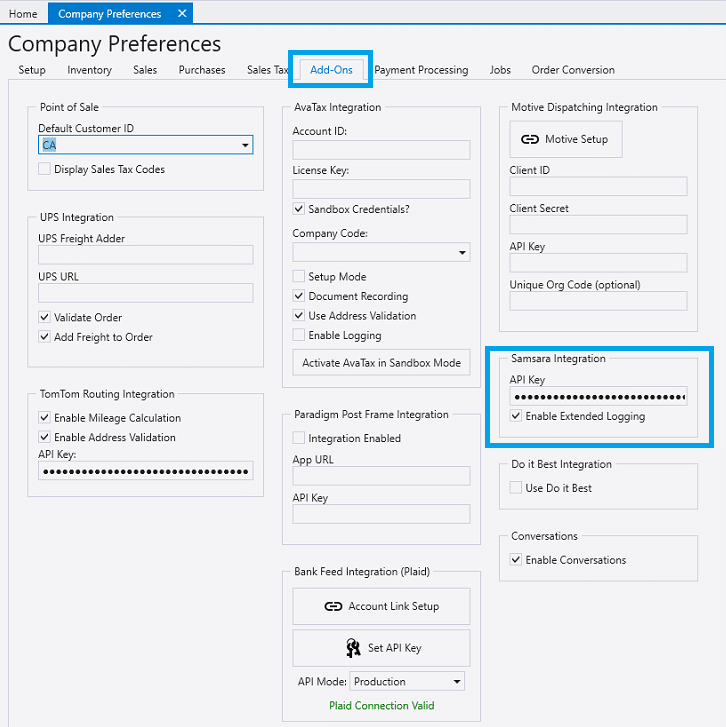Expand the AvaTax Company Code dropdown
The height and width of the screenshot is (727, 726).
point(462,253)
